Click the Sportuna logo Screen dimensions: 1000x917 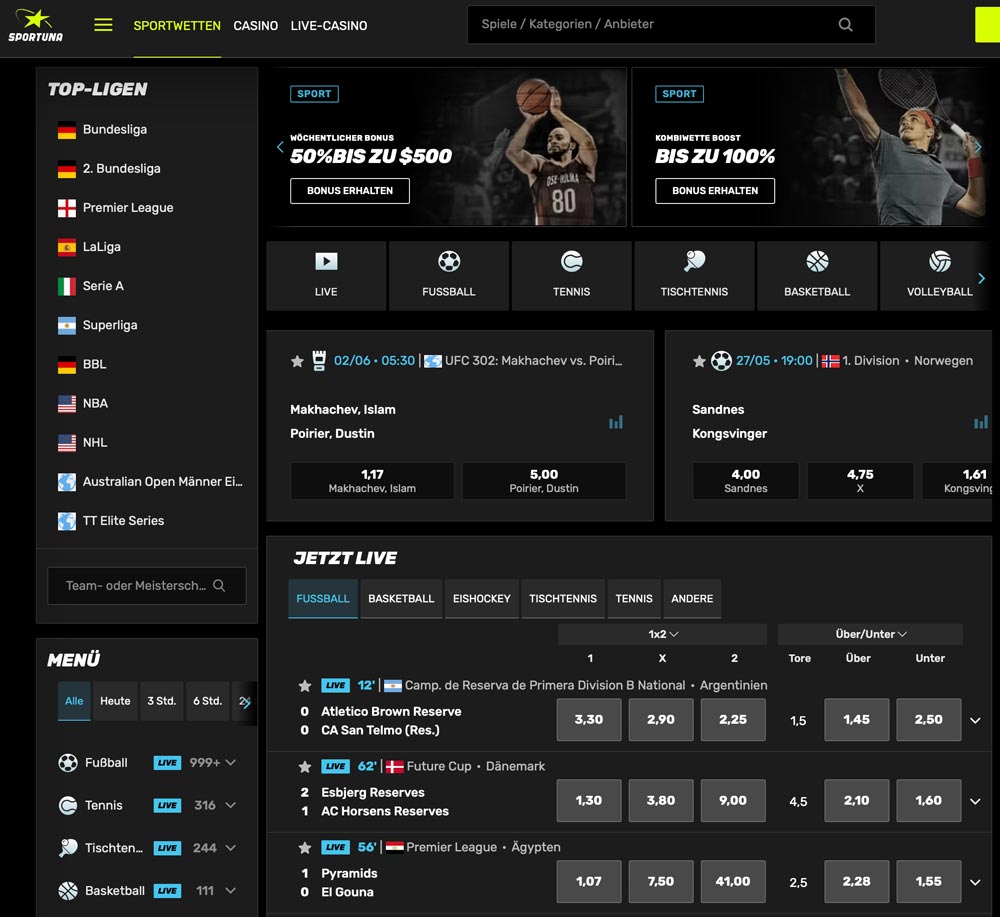[36, 26]
